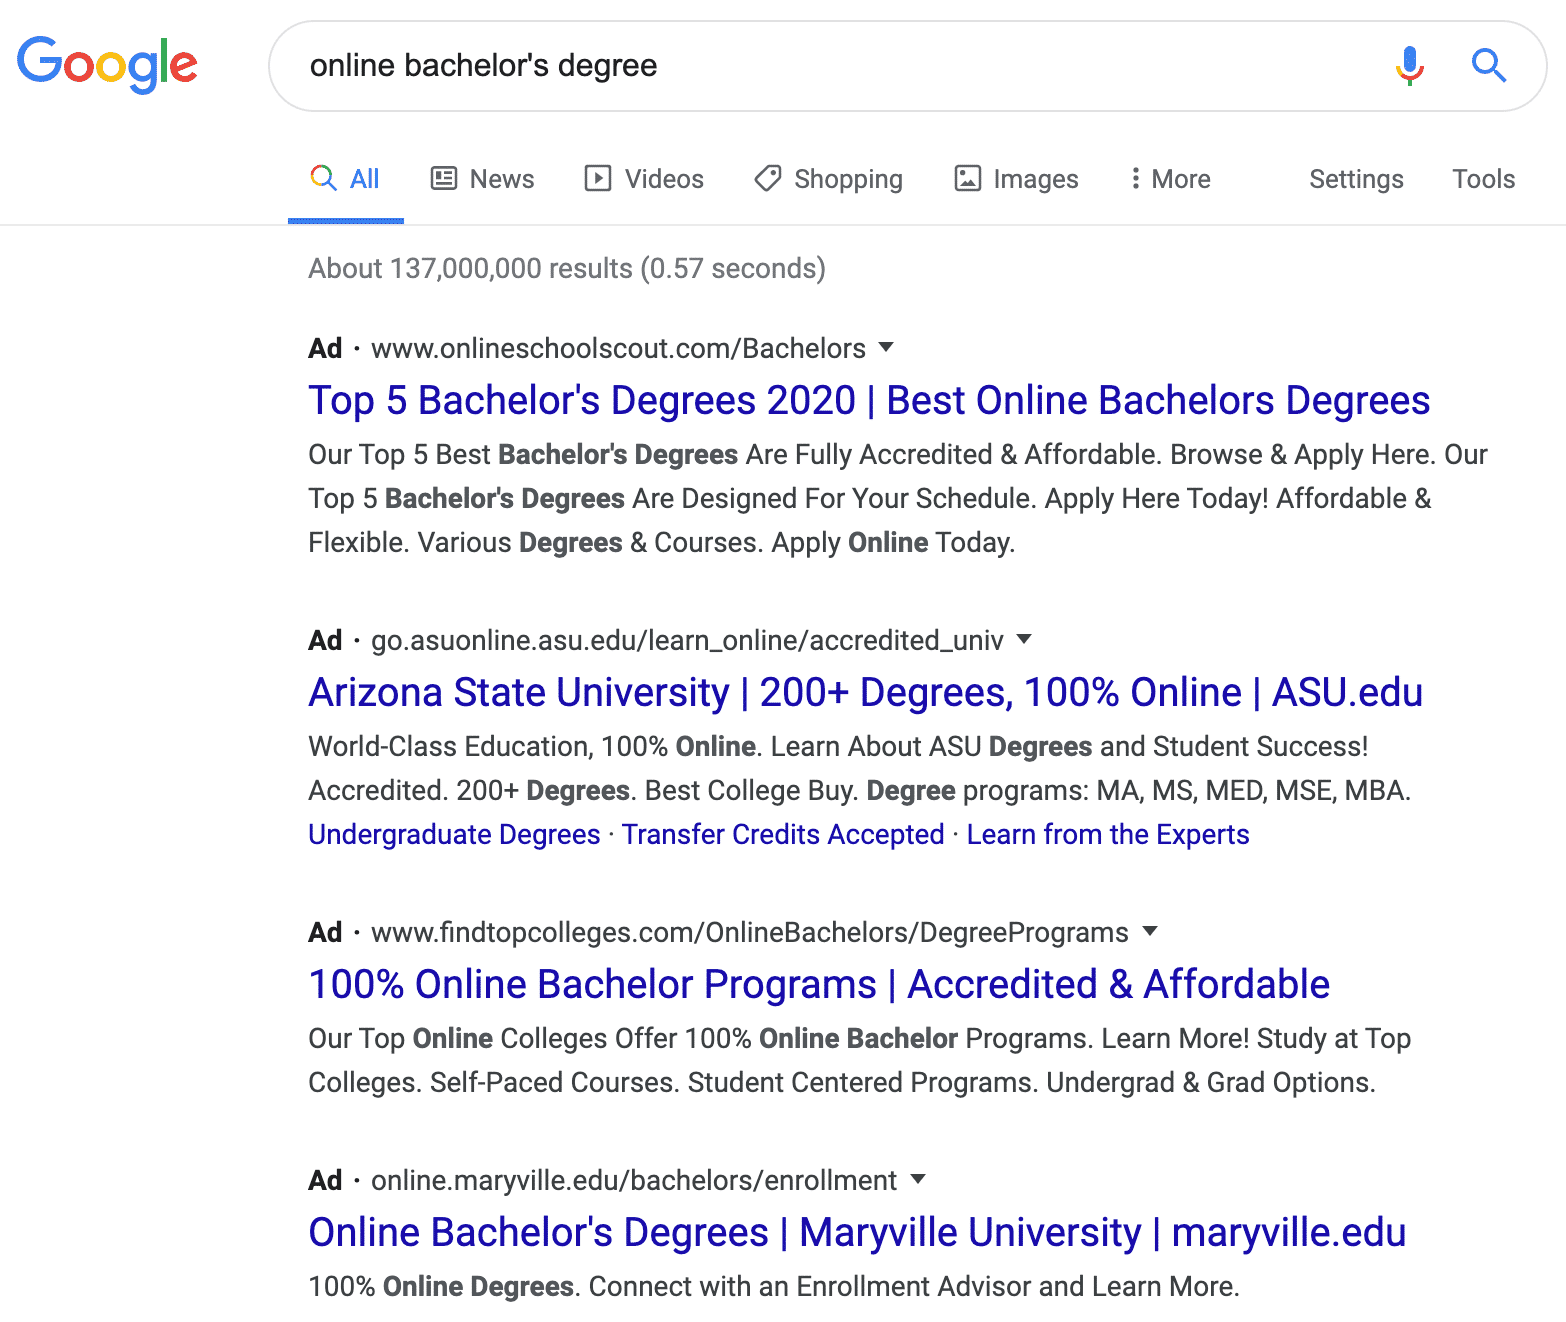This screenshot has width=1566, height=1322.
Task: Click the Ad label before findtopcolleges.com
Action: coord(325,932)
